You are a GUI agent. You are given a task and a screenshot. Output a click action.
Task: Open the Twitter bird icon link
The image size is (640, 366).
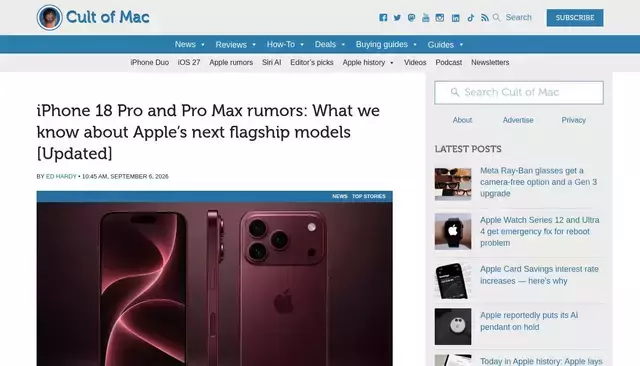(397, 18)
